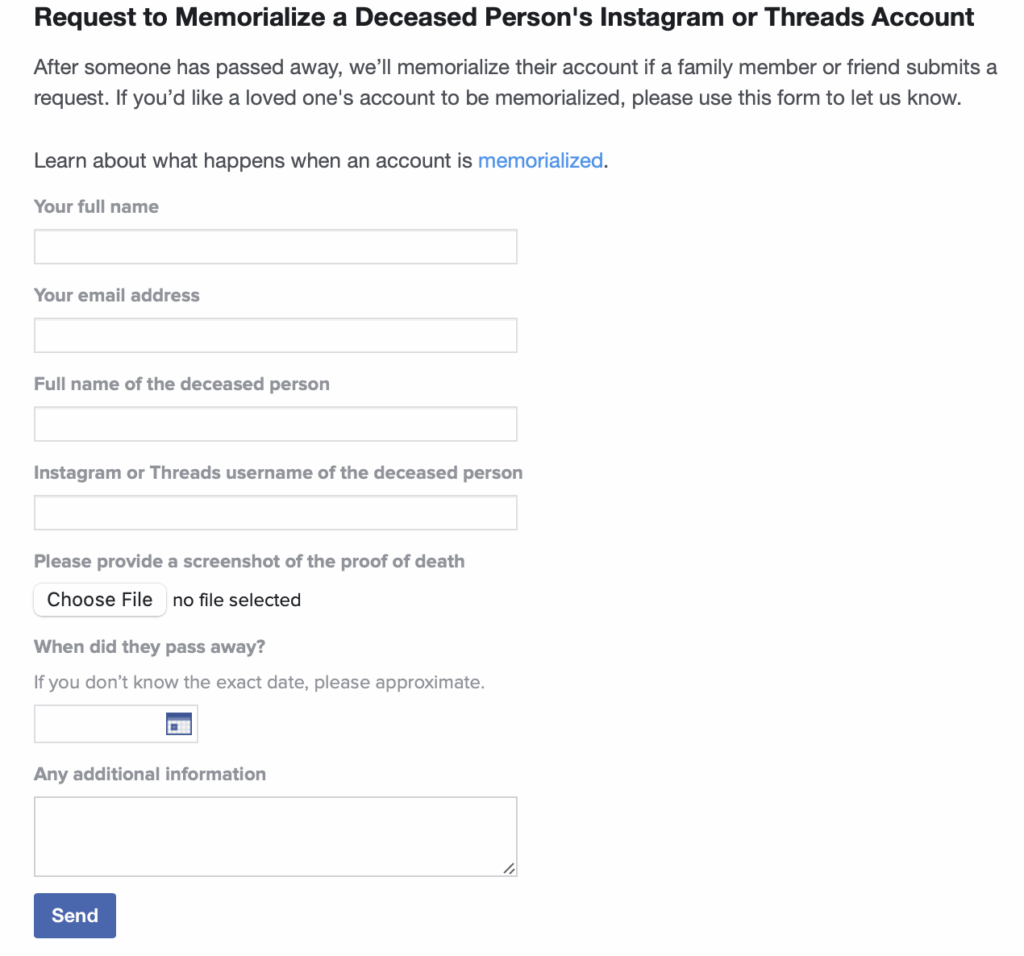Viewport: 1024px width, 956px height.
Task: Click the page heading about memorializing an account
Action: click(504, 18)
